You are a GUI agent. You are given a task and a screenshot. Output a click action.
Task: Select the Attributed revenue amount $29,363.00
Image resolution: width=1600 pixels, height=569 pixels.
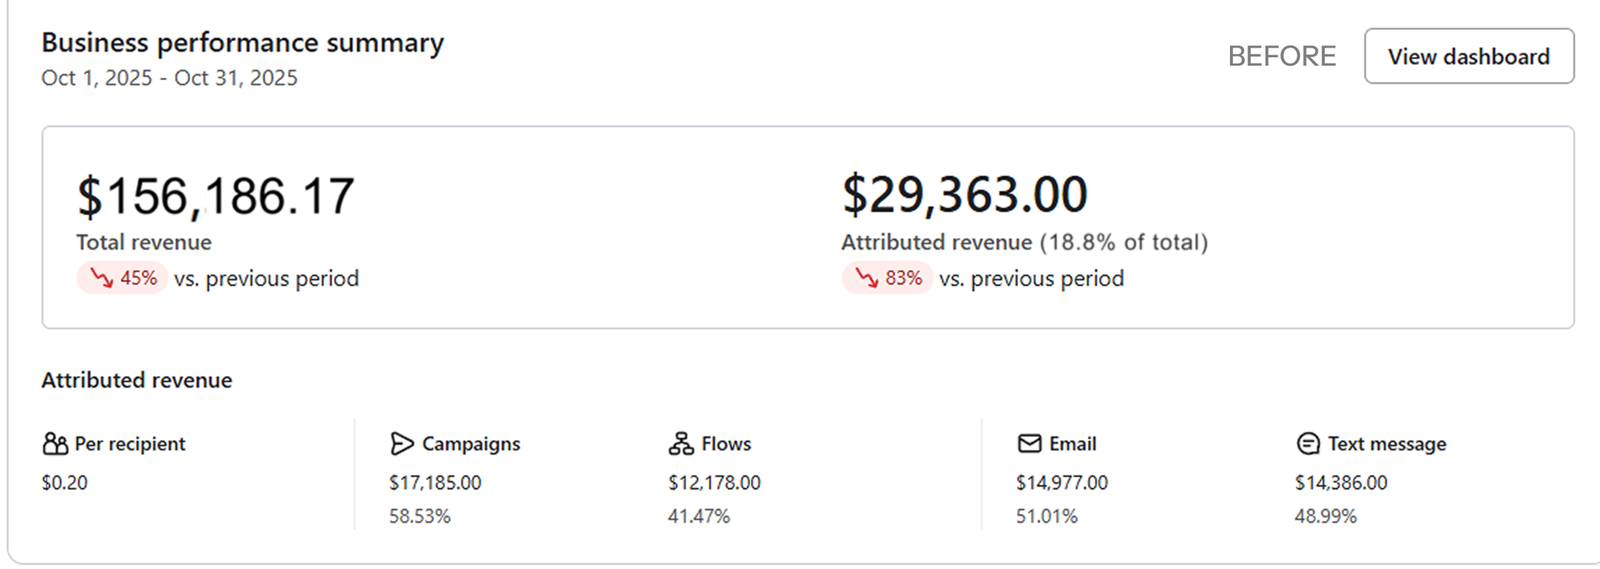[x=964, y=194]
